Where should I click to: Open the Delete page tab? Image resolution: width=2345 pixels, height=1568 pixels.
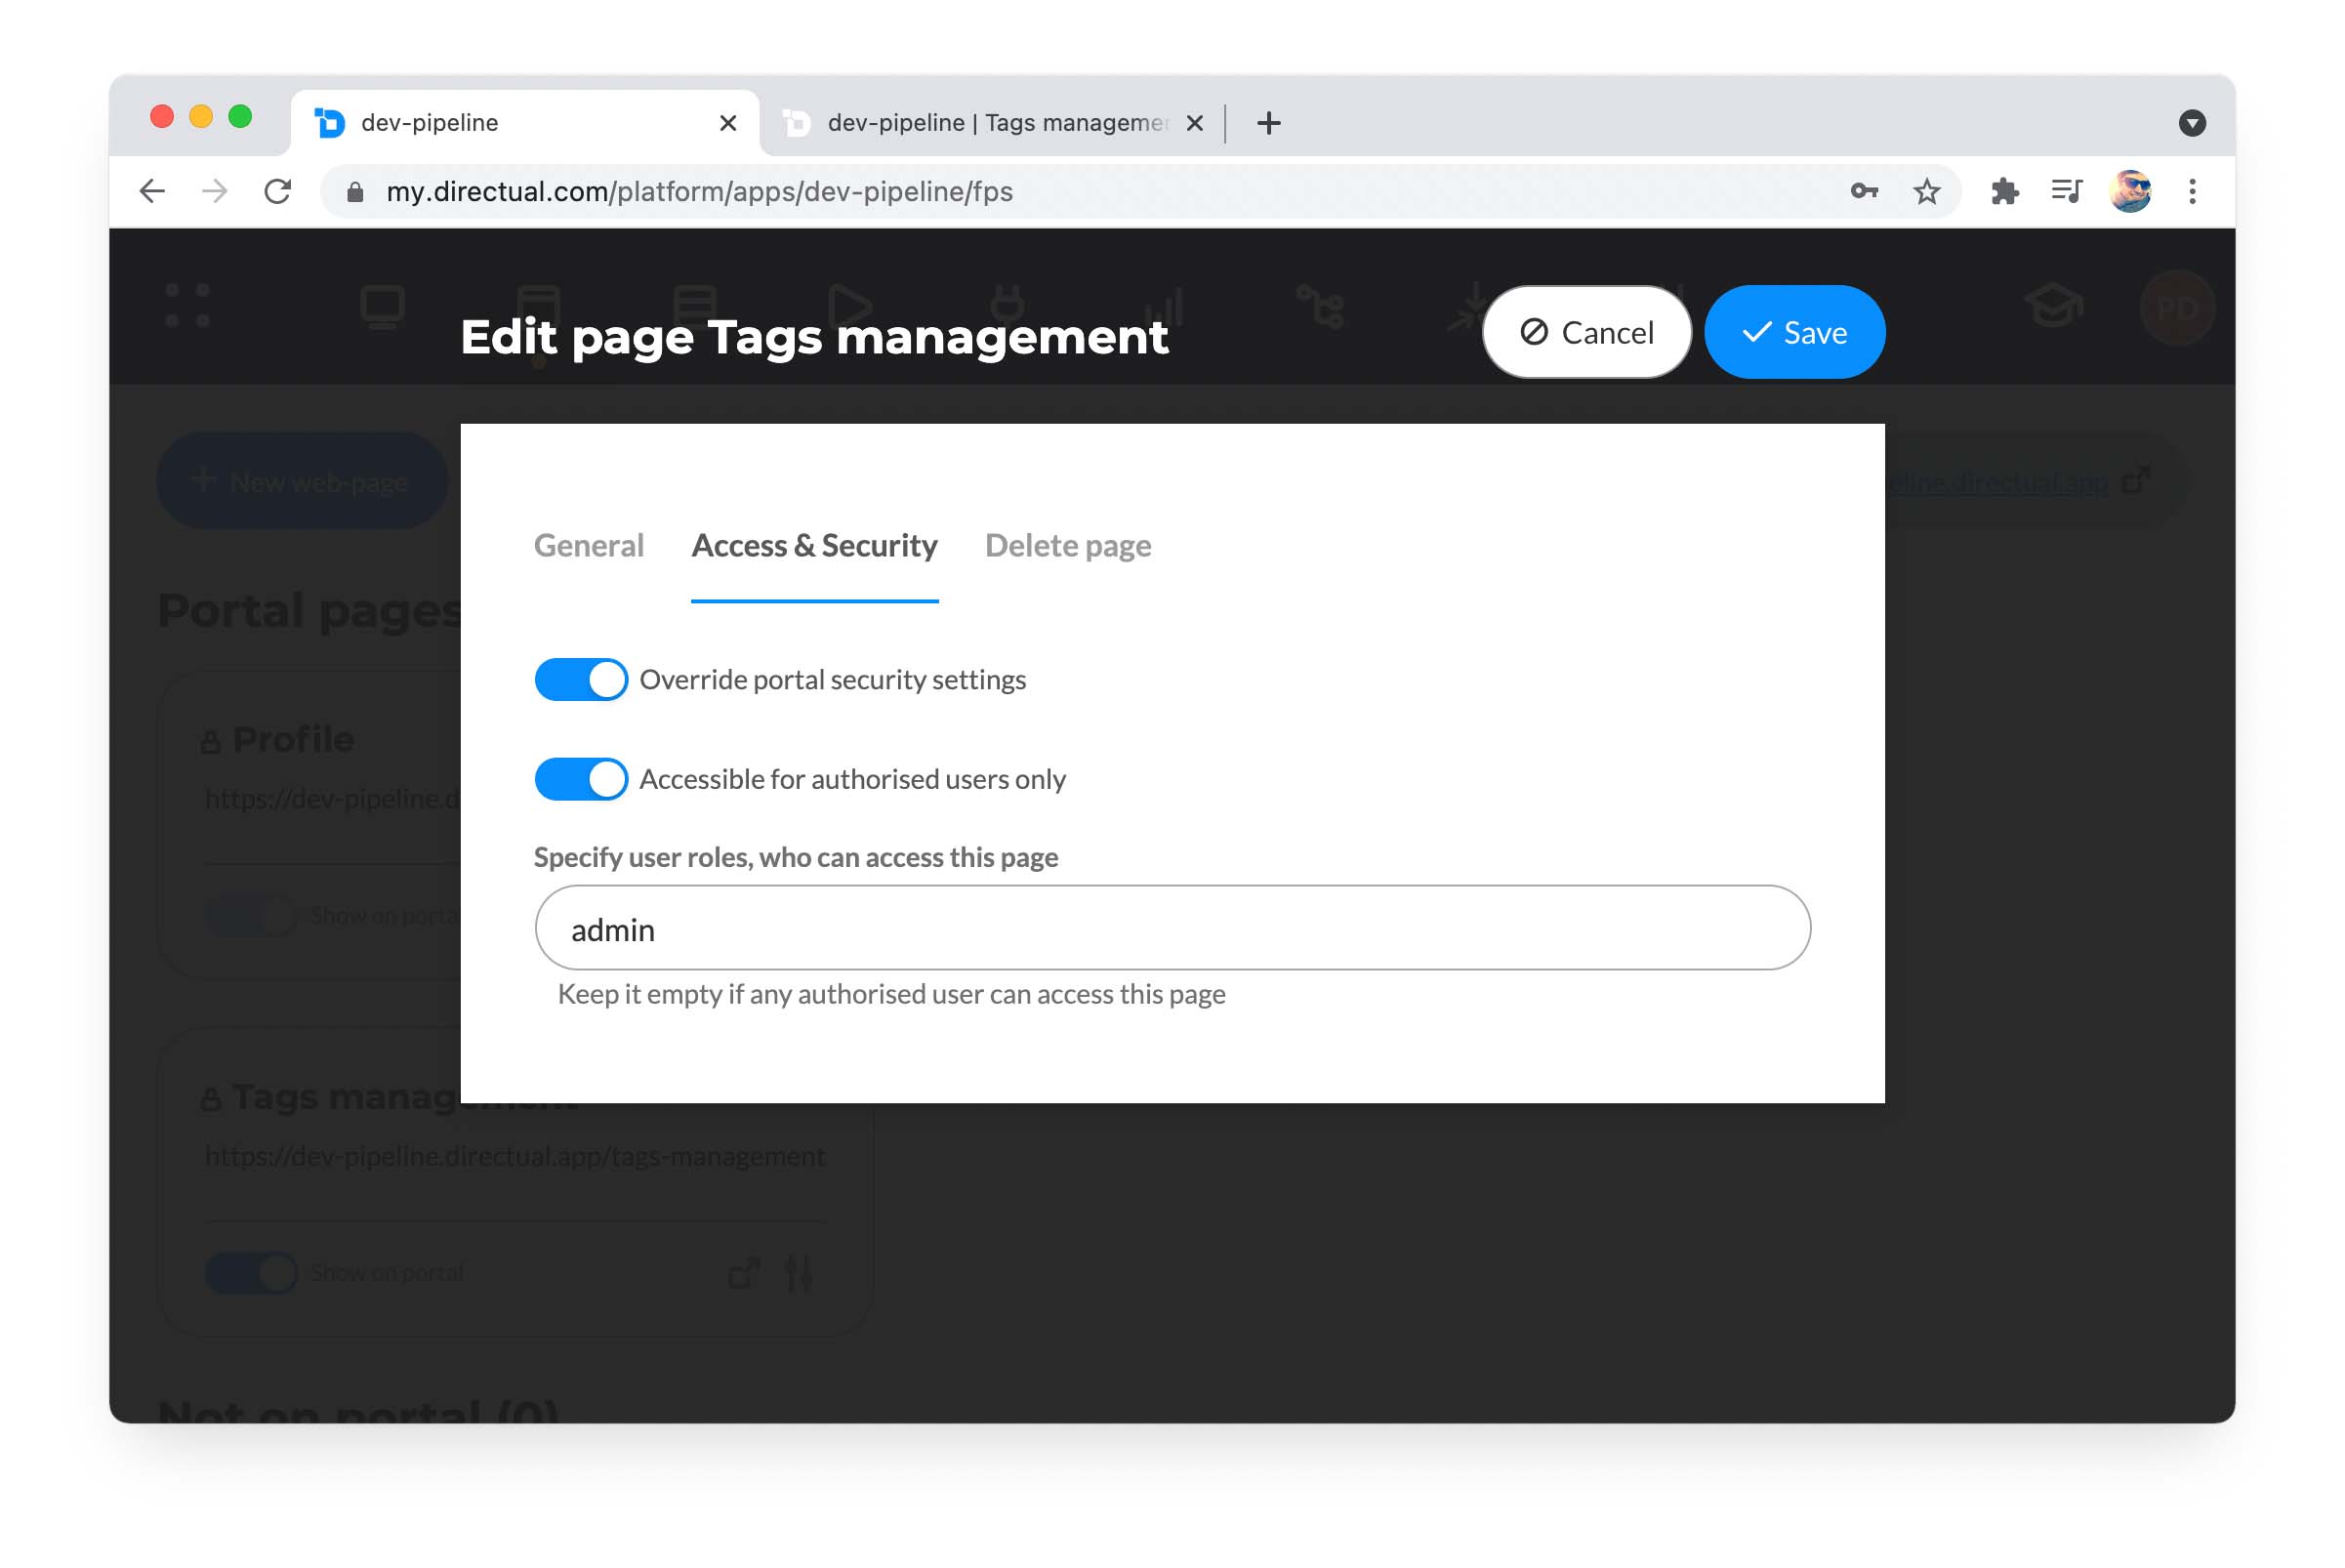[1067, 546]
